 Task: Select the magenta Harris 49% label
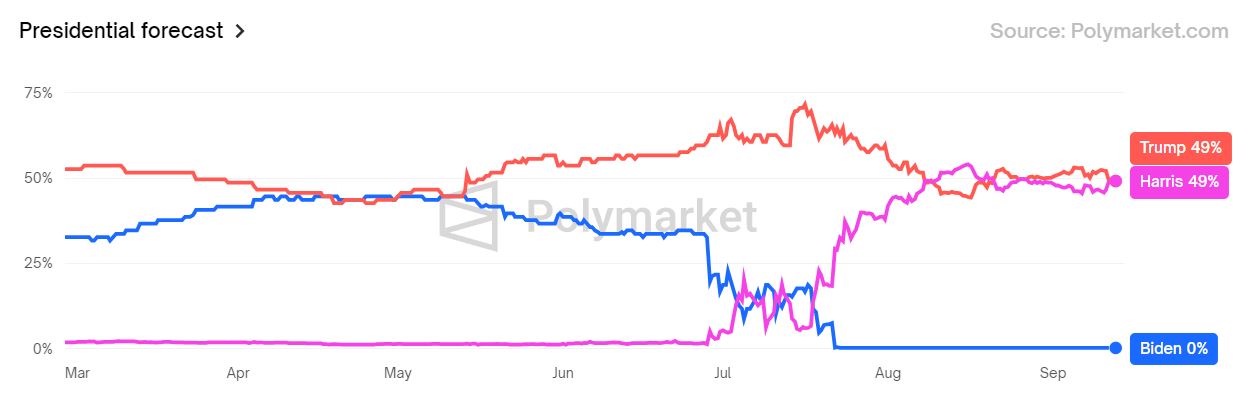point(1179,182)
